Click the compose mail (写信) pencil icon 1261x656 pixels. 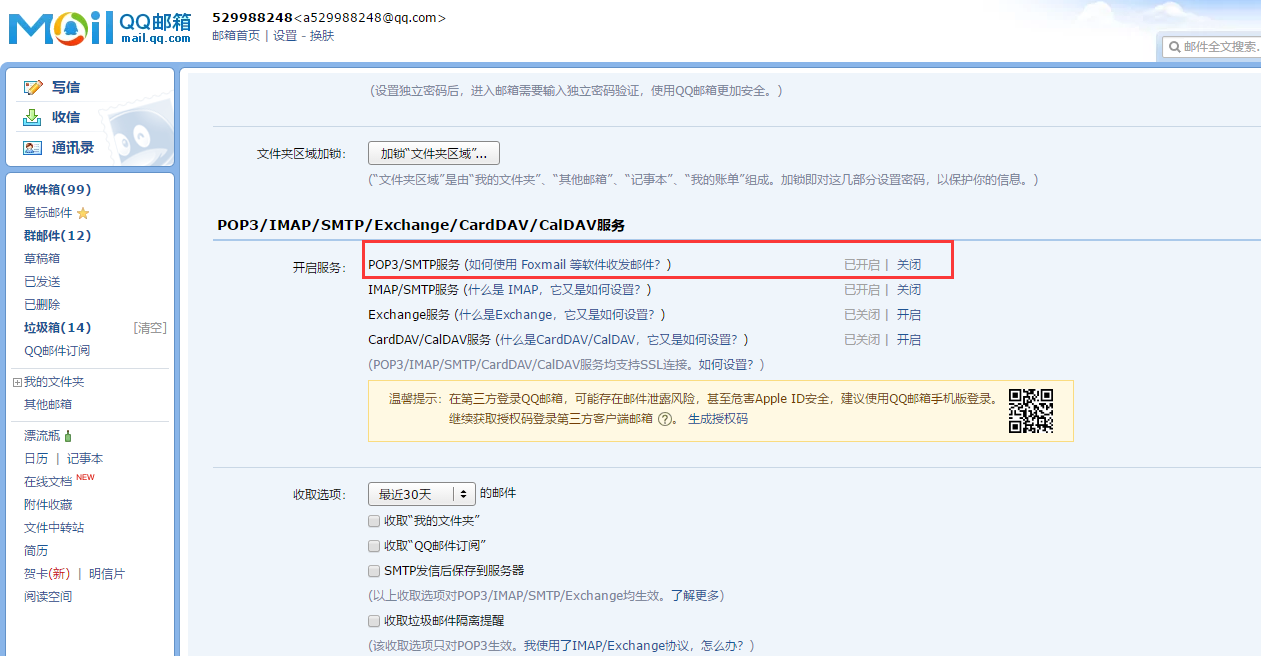[33, 88]
